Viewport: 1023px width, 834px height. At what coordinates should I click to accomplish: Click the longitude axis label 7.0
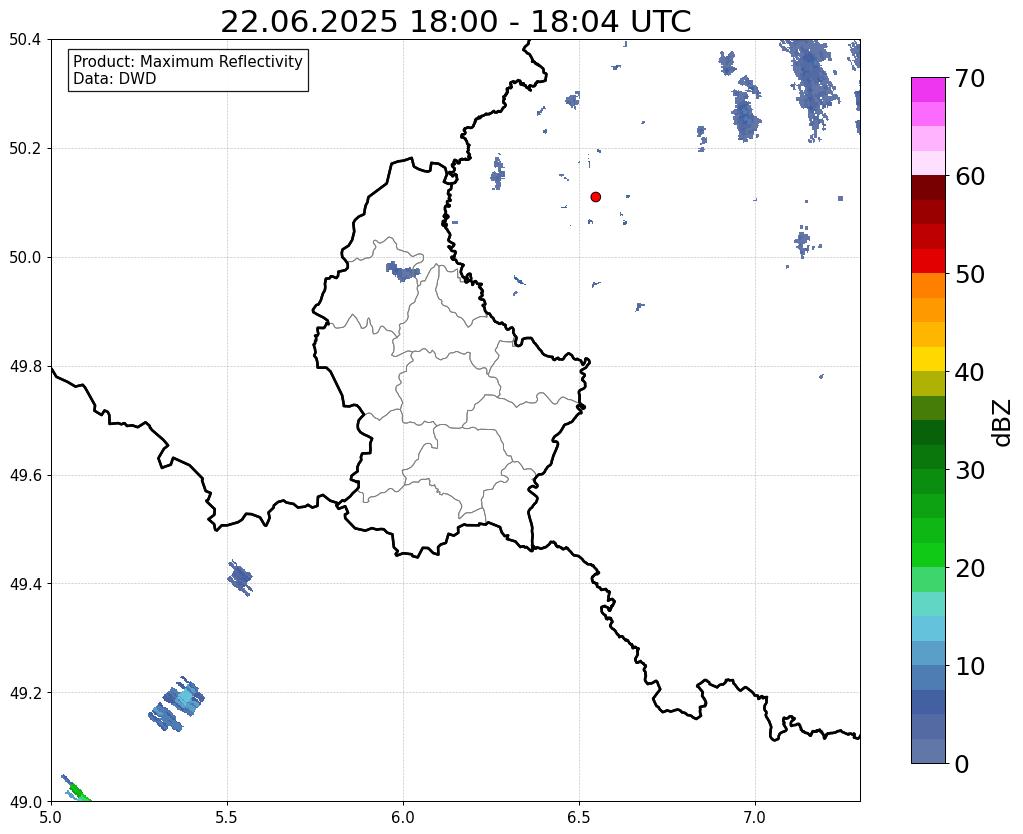[x=755, y=817]
